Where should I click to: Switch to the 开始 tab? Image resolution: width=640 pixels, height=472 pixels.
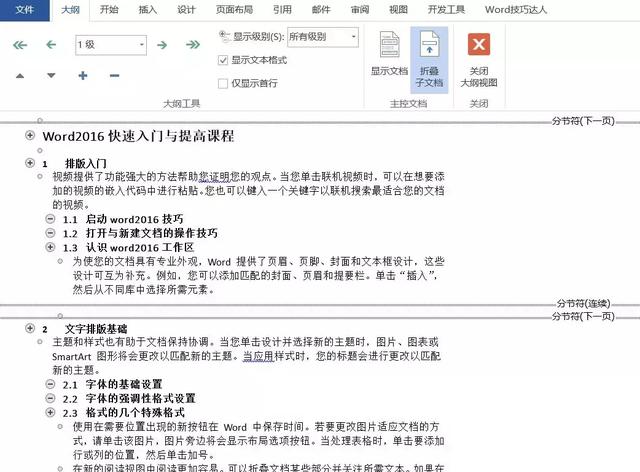click(x=109, y=10)
